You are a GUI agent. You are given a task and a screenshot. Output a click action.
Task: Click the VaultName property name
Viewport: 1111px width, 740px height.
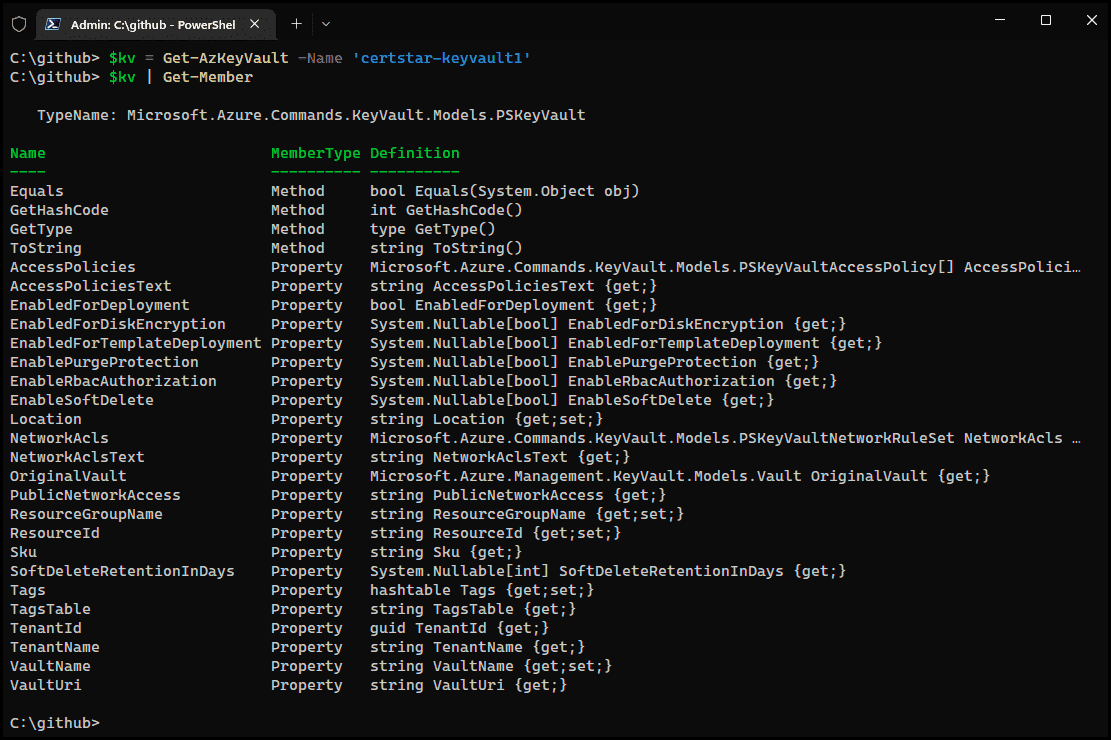tap(50, 666)
